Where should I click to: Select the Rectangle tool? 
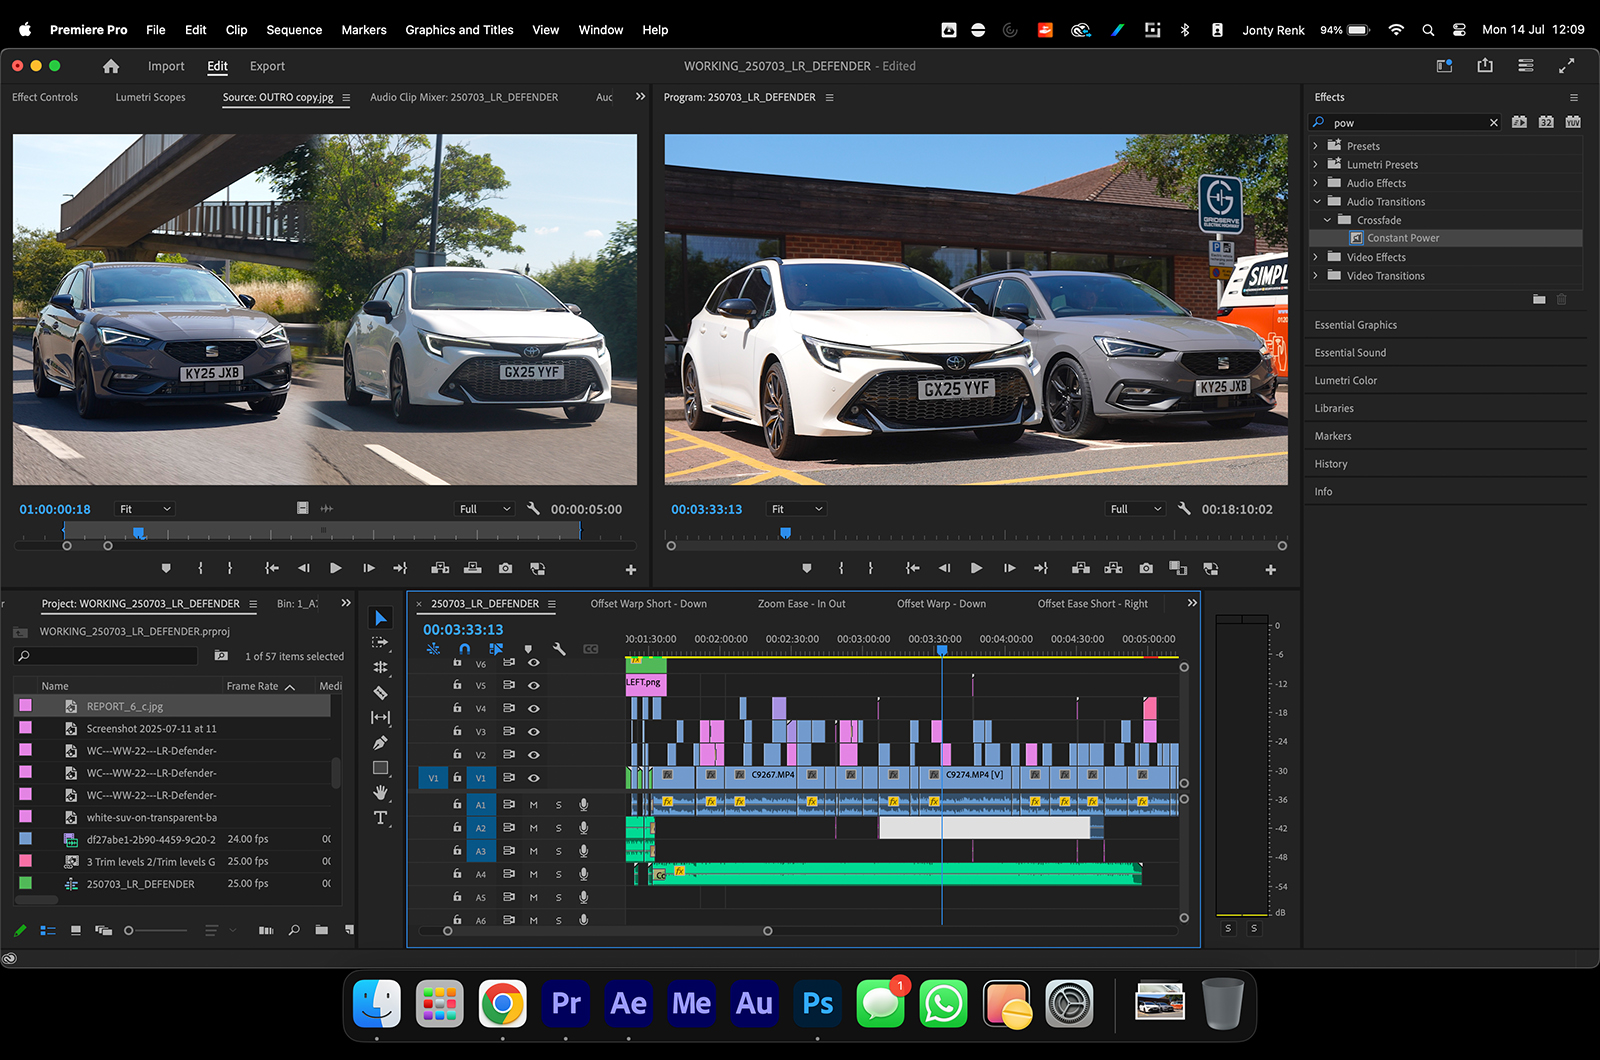380,768
